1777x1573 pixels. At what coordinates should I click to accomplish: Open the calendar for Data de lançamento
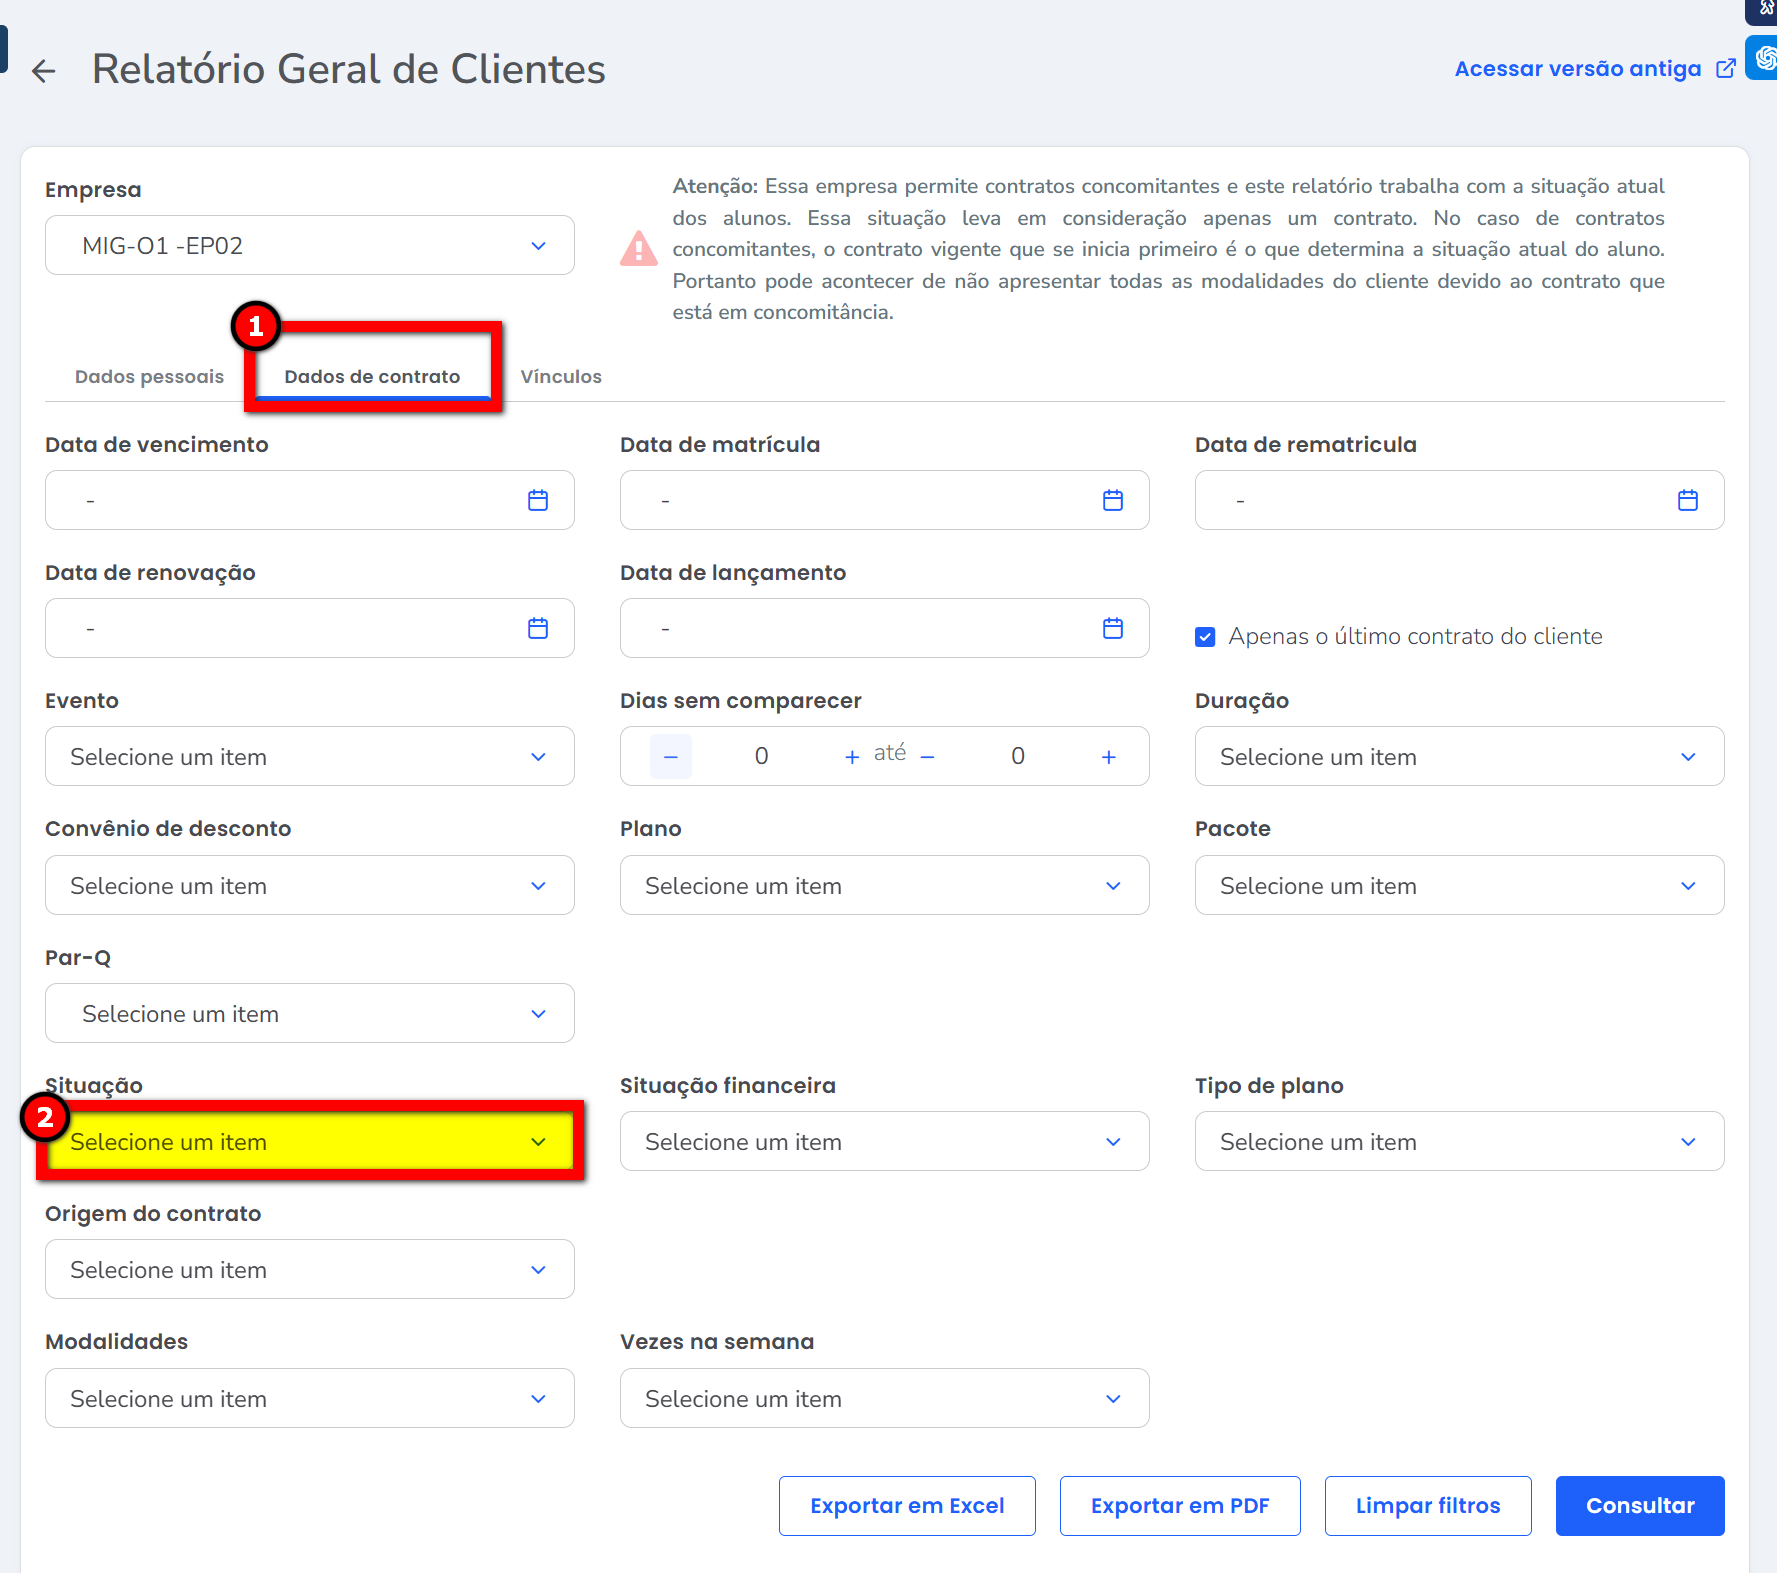(1113, 628)
